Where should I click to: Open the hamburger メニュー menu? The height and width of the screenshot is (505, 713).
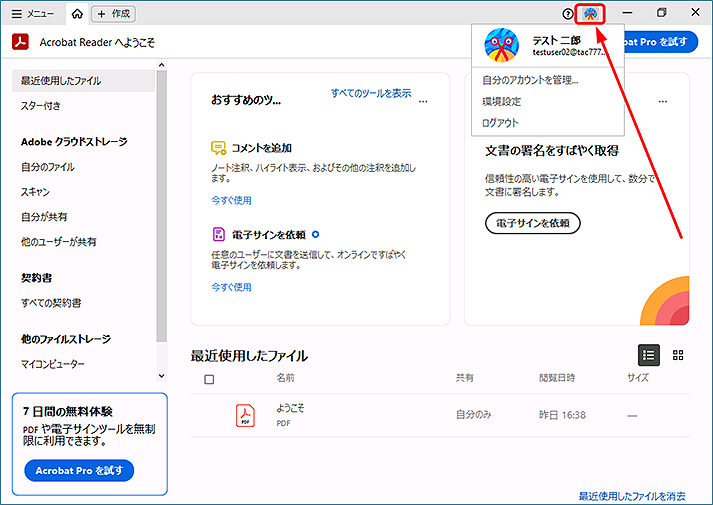point(32,14)
